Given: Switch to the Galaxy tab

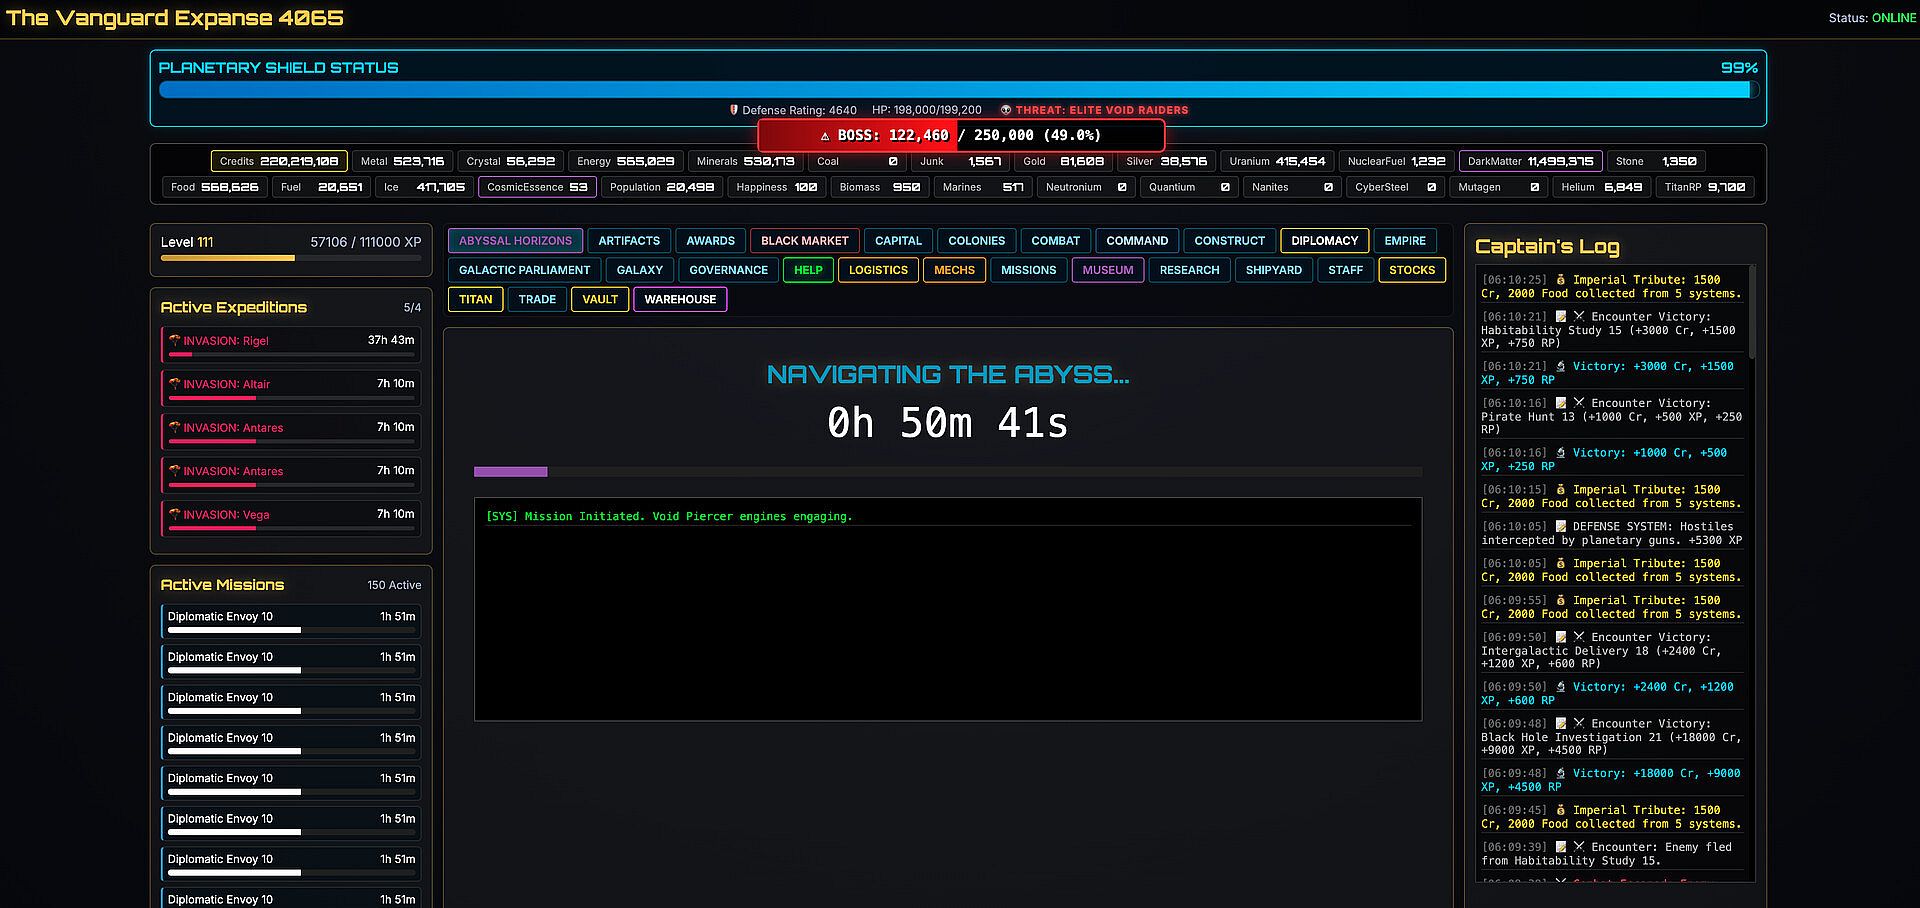Looking at the screenshot, I should coord(640,270).
